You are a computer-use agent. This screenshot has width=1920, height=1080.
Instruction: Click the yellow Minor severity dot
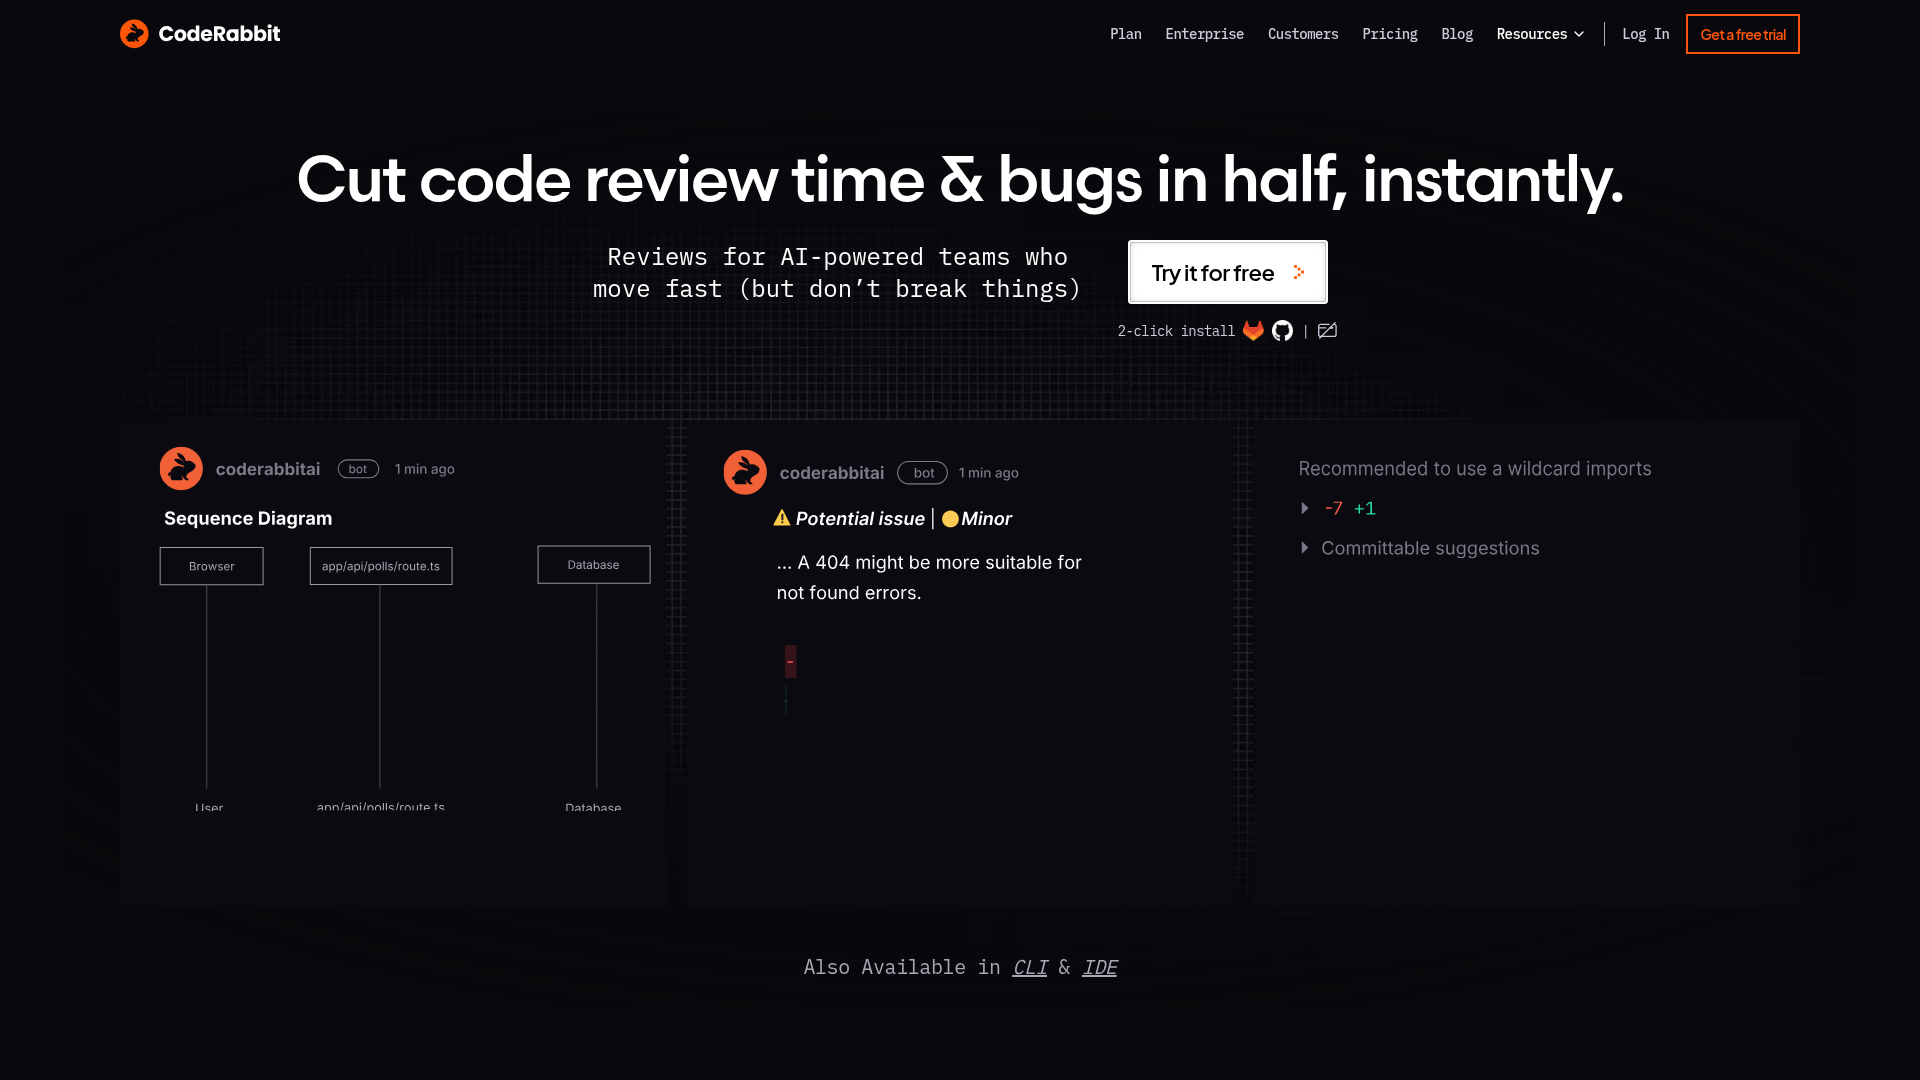point(950,519)
